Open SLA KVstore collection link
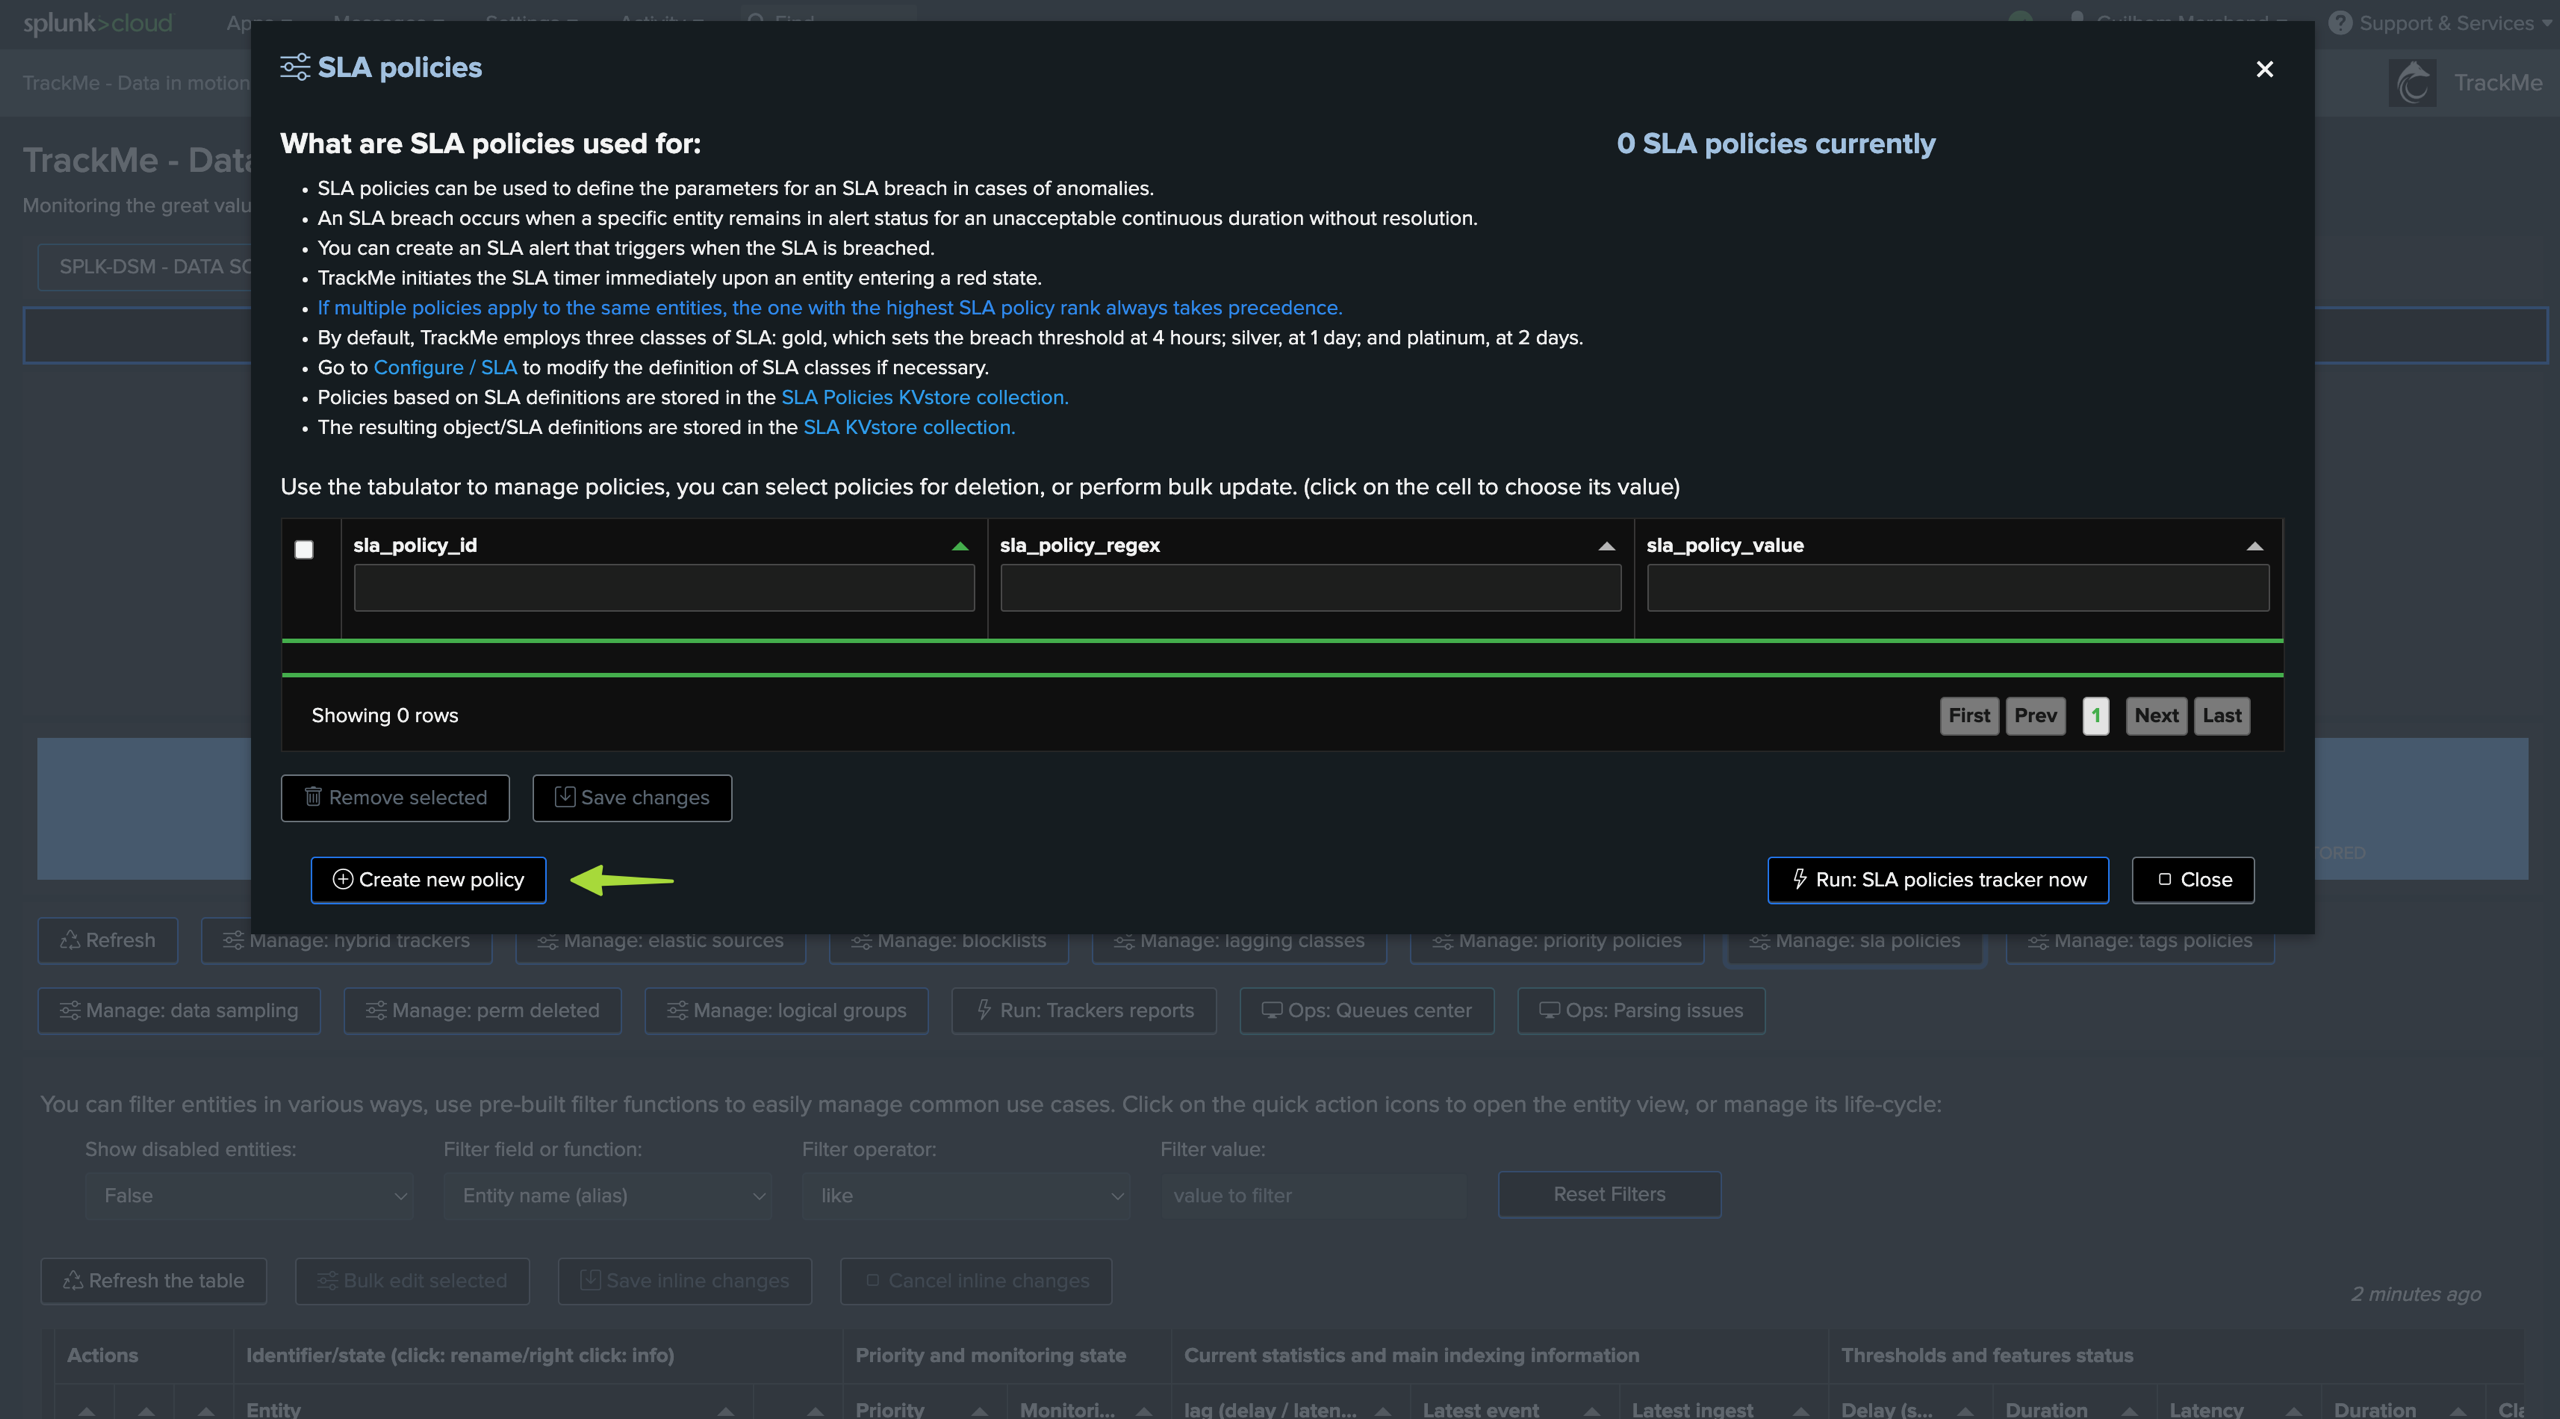The image size is (2560, 1419). point(908,427)
